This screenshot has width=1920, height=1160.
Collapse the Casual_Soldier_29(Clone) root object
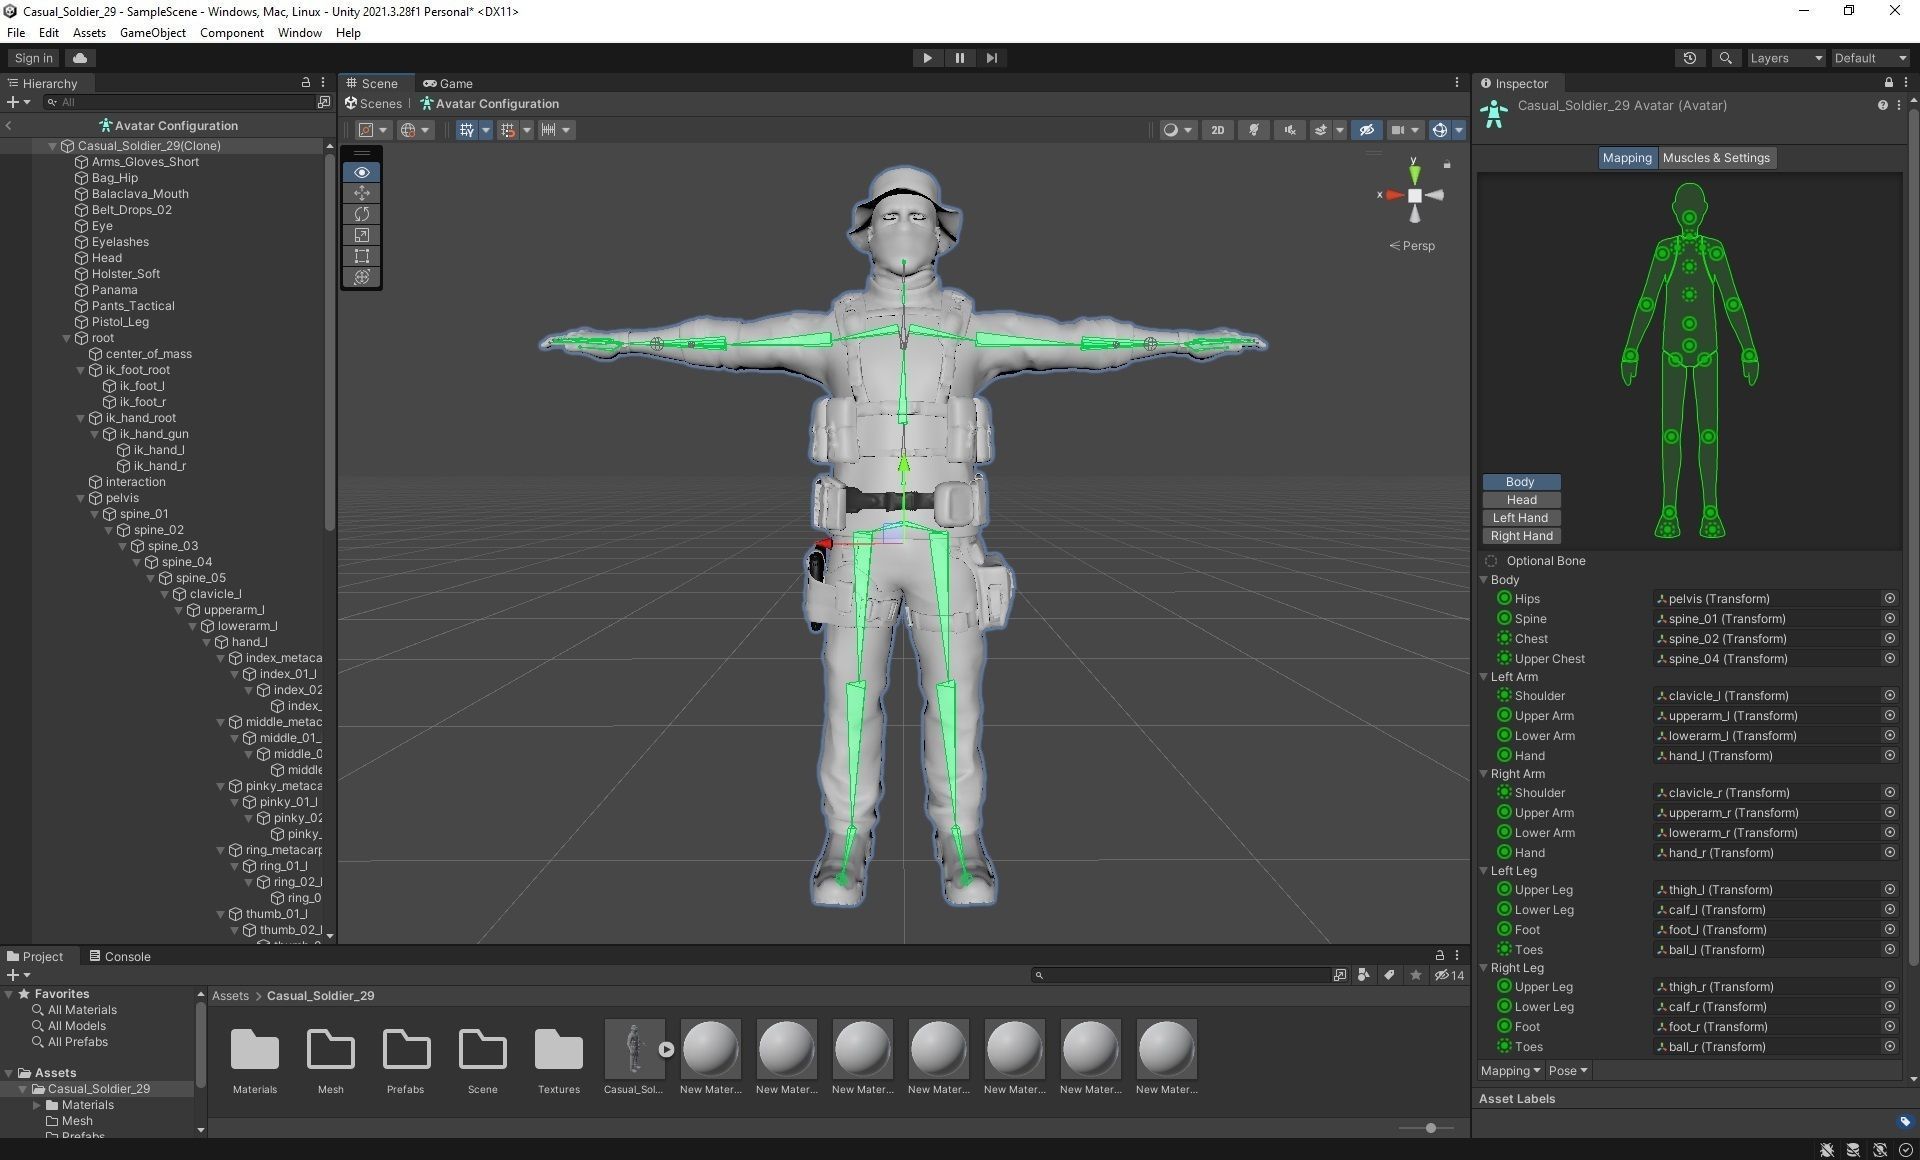point(53,146)
